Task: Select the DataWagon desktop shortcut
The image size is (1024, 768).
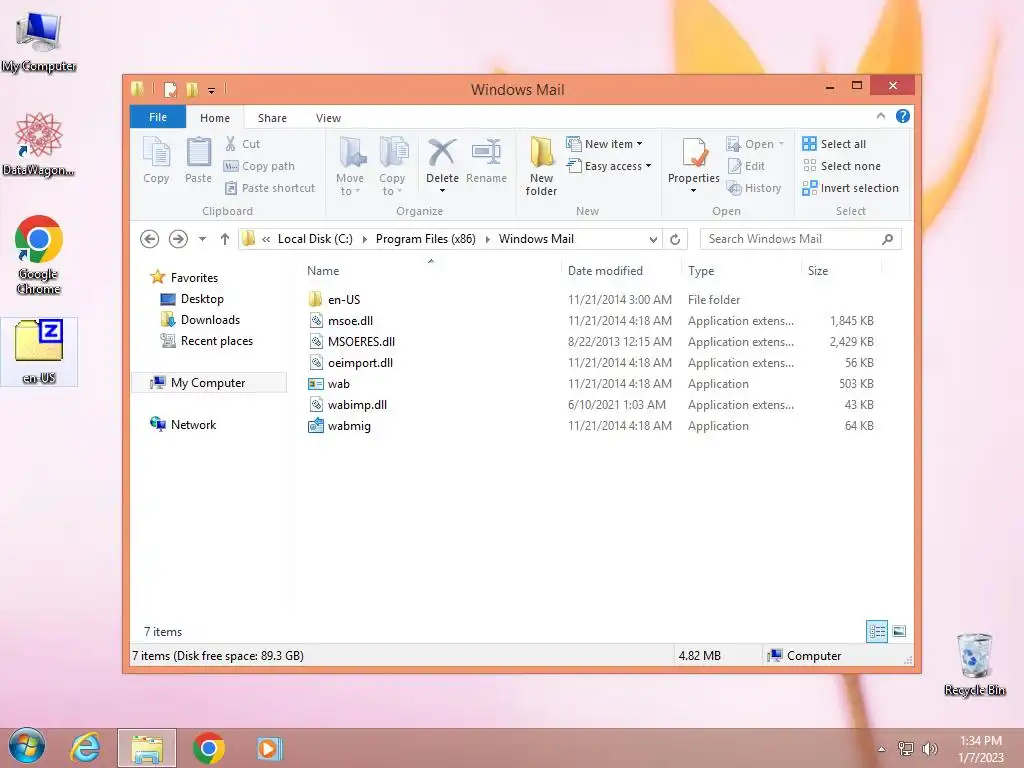Action: pos(39,144)
